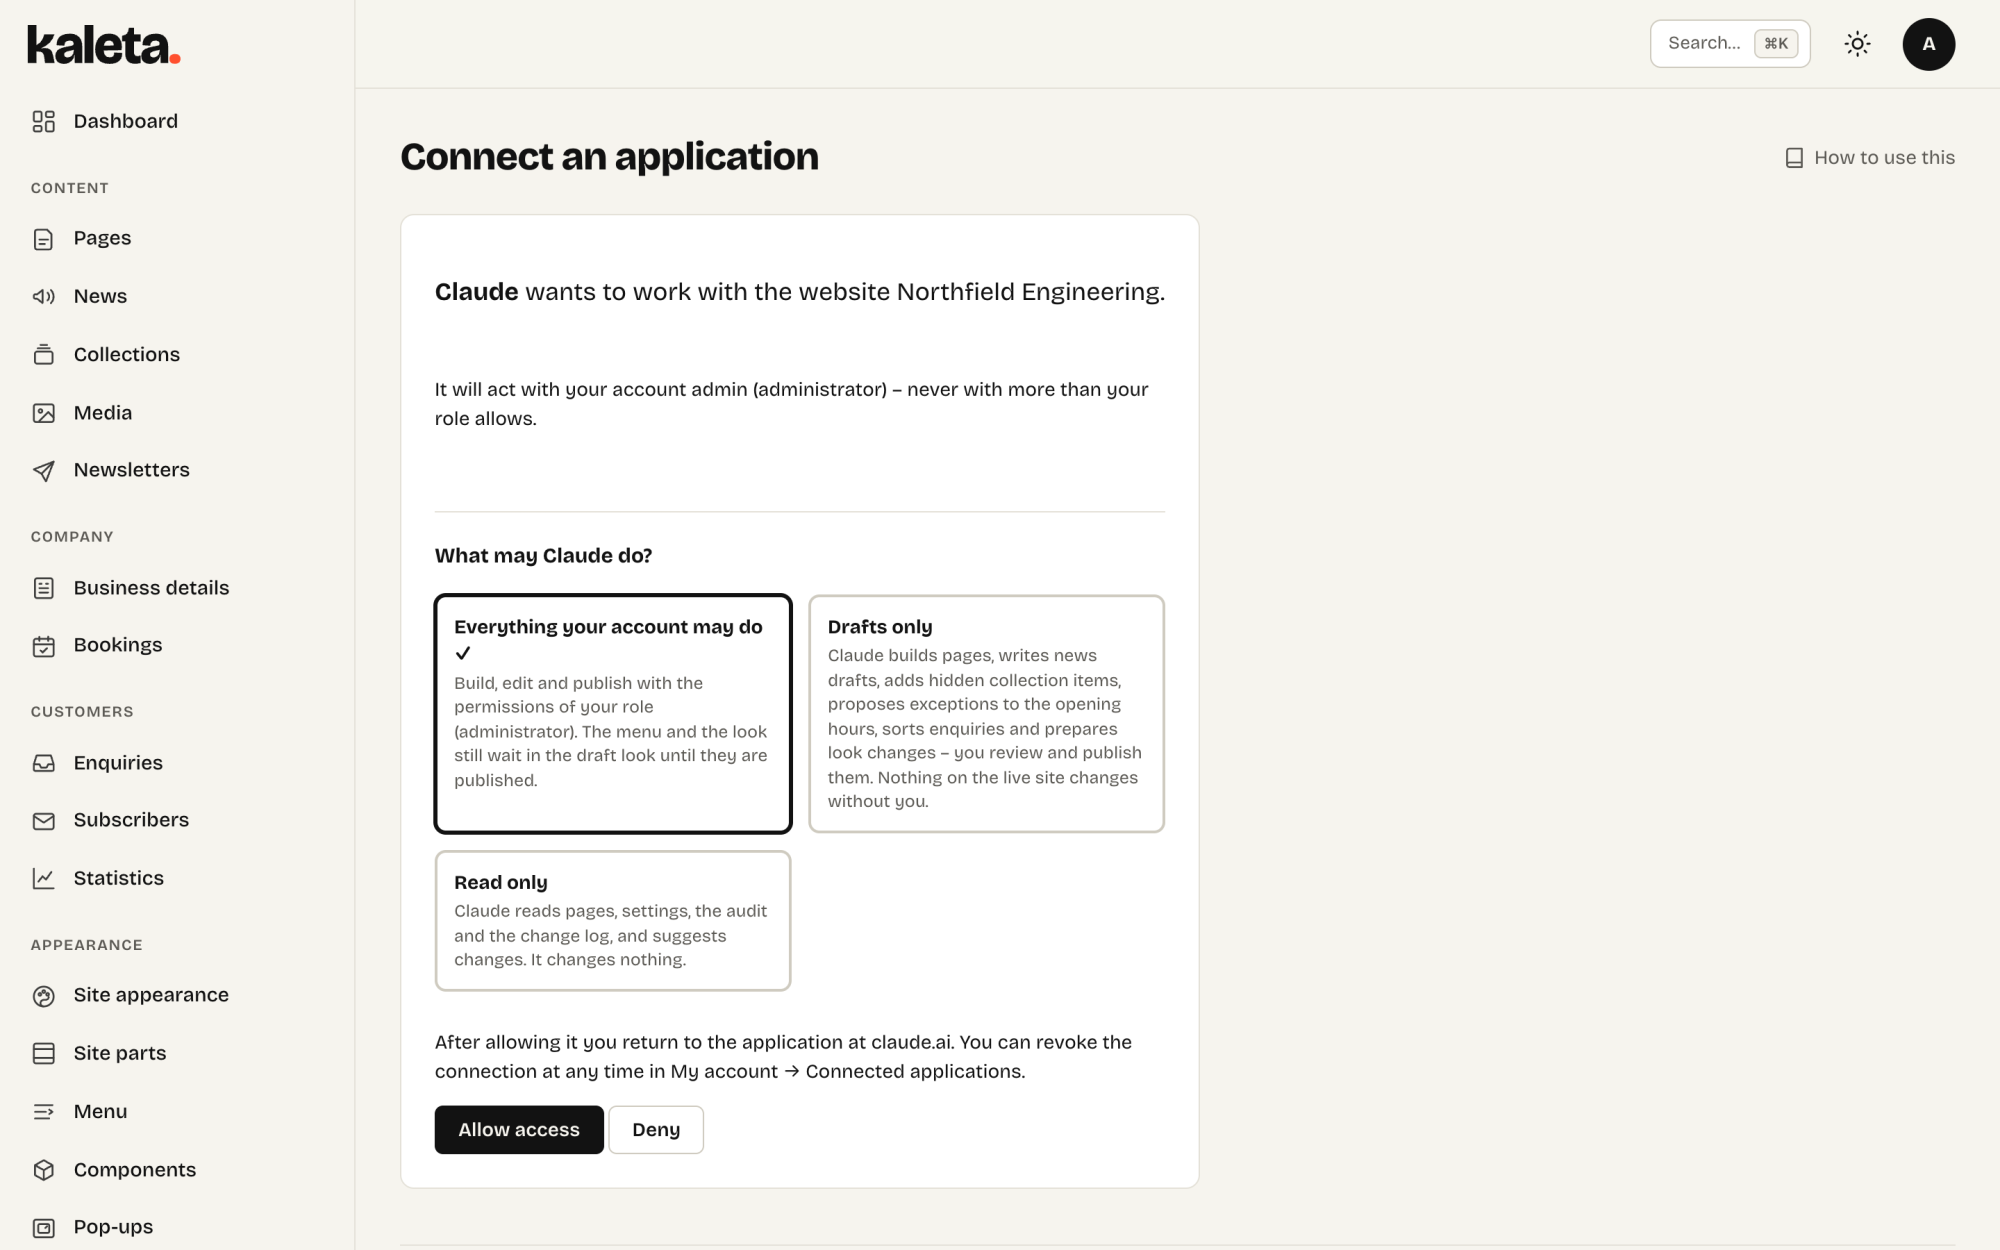
Task: Click the Business details icon
Action: coord(43,588)
